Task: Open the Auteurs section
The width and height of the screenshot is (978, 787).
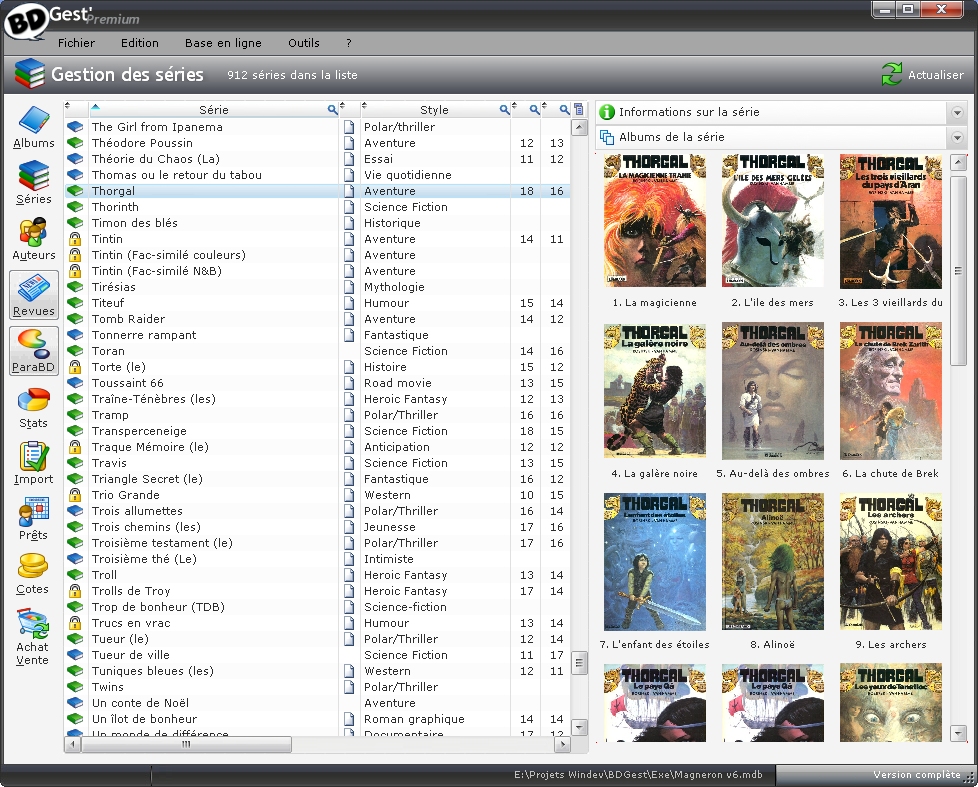Action: pos(34,239)
